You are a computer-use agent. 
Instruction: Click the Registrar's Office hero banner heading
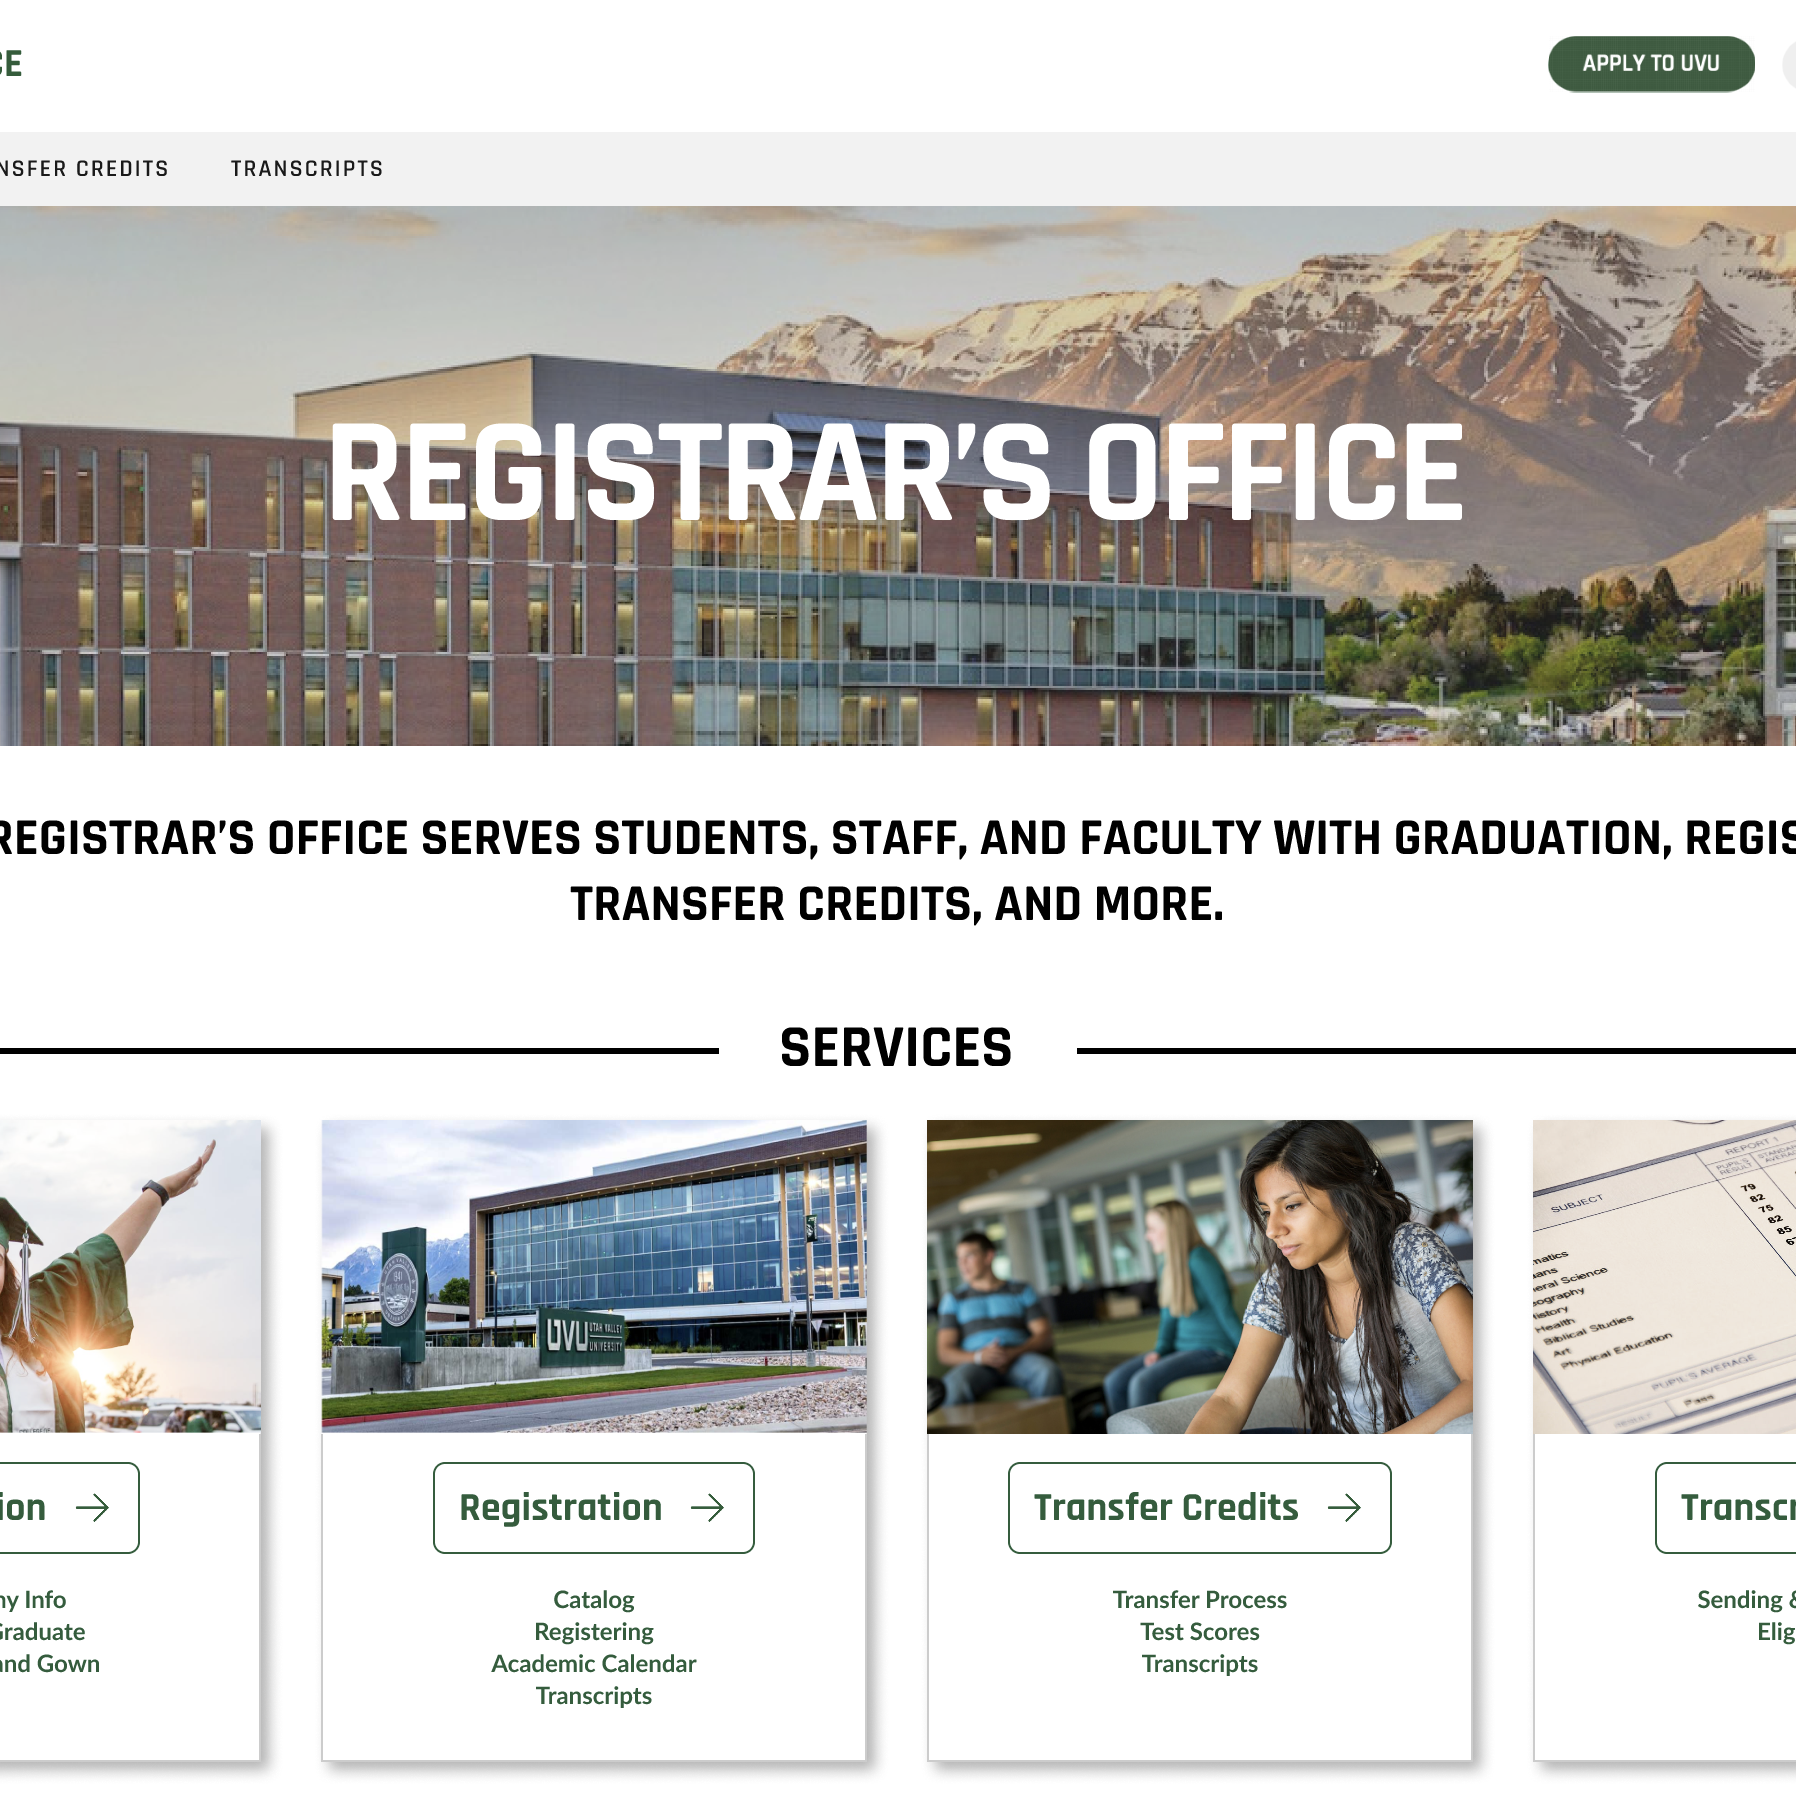[896, 473]
